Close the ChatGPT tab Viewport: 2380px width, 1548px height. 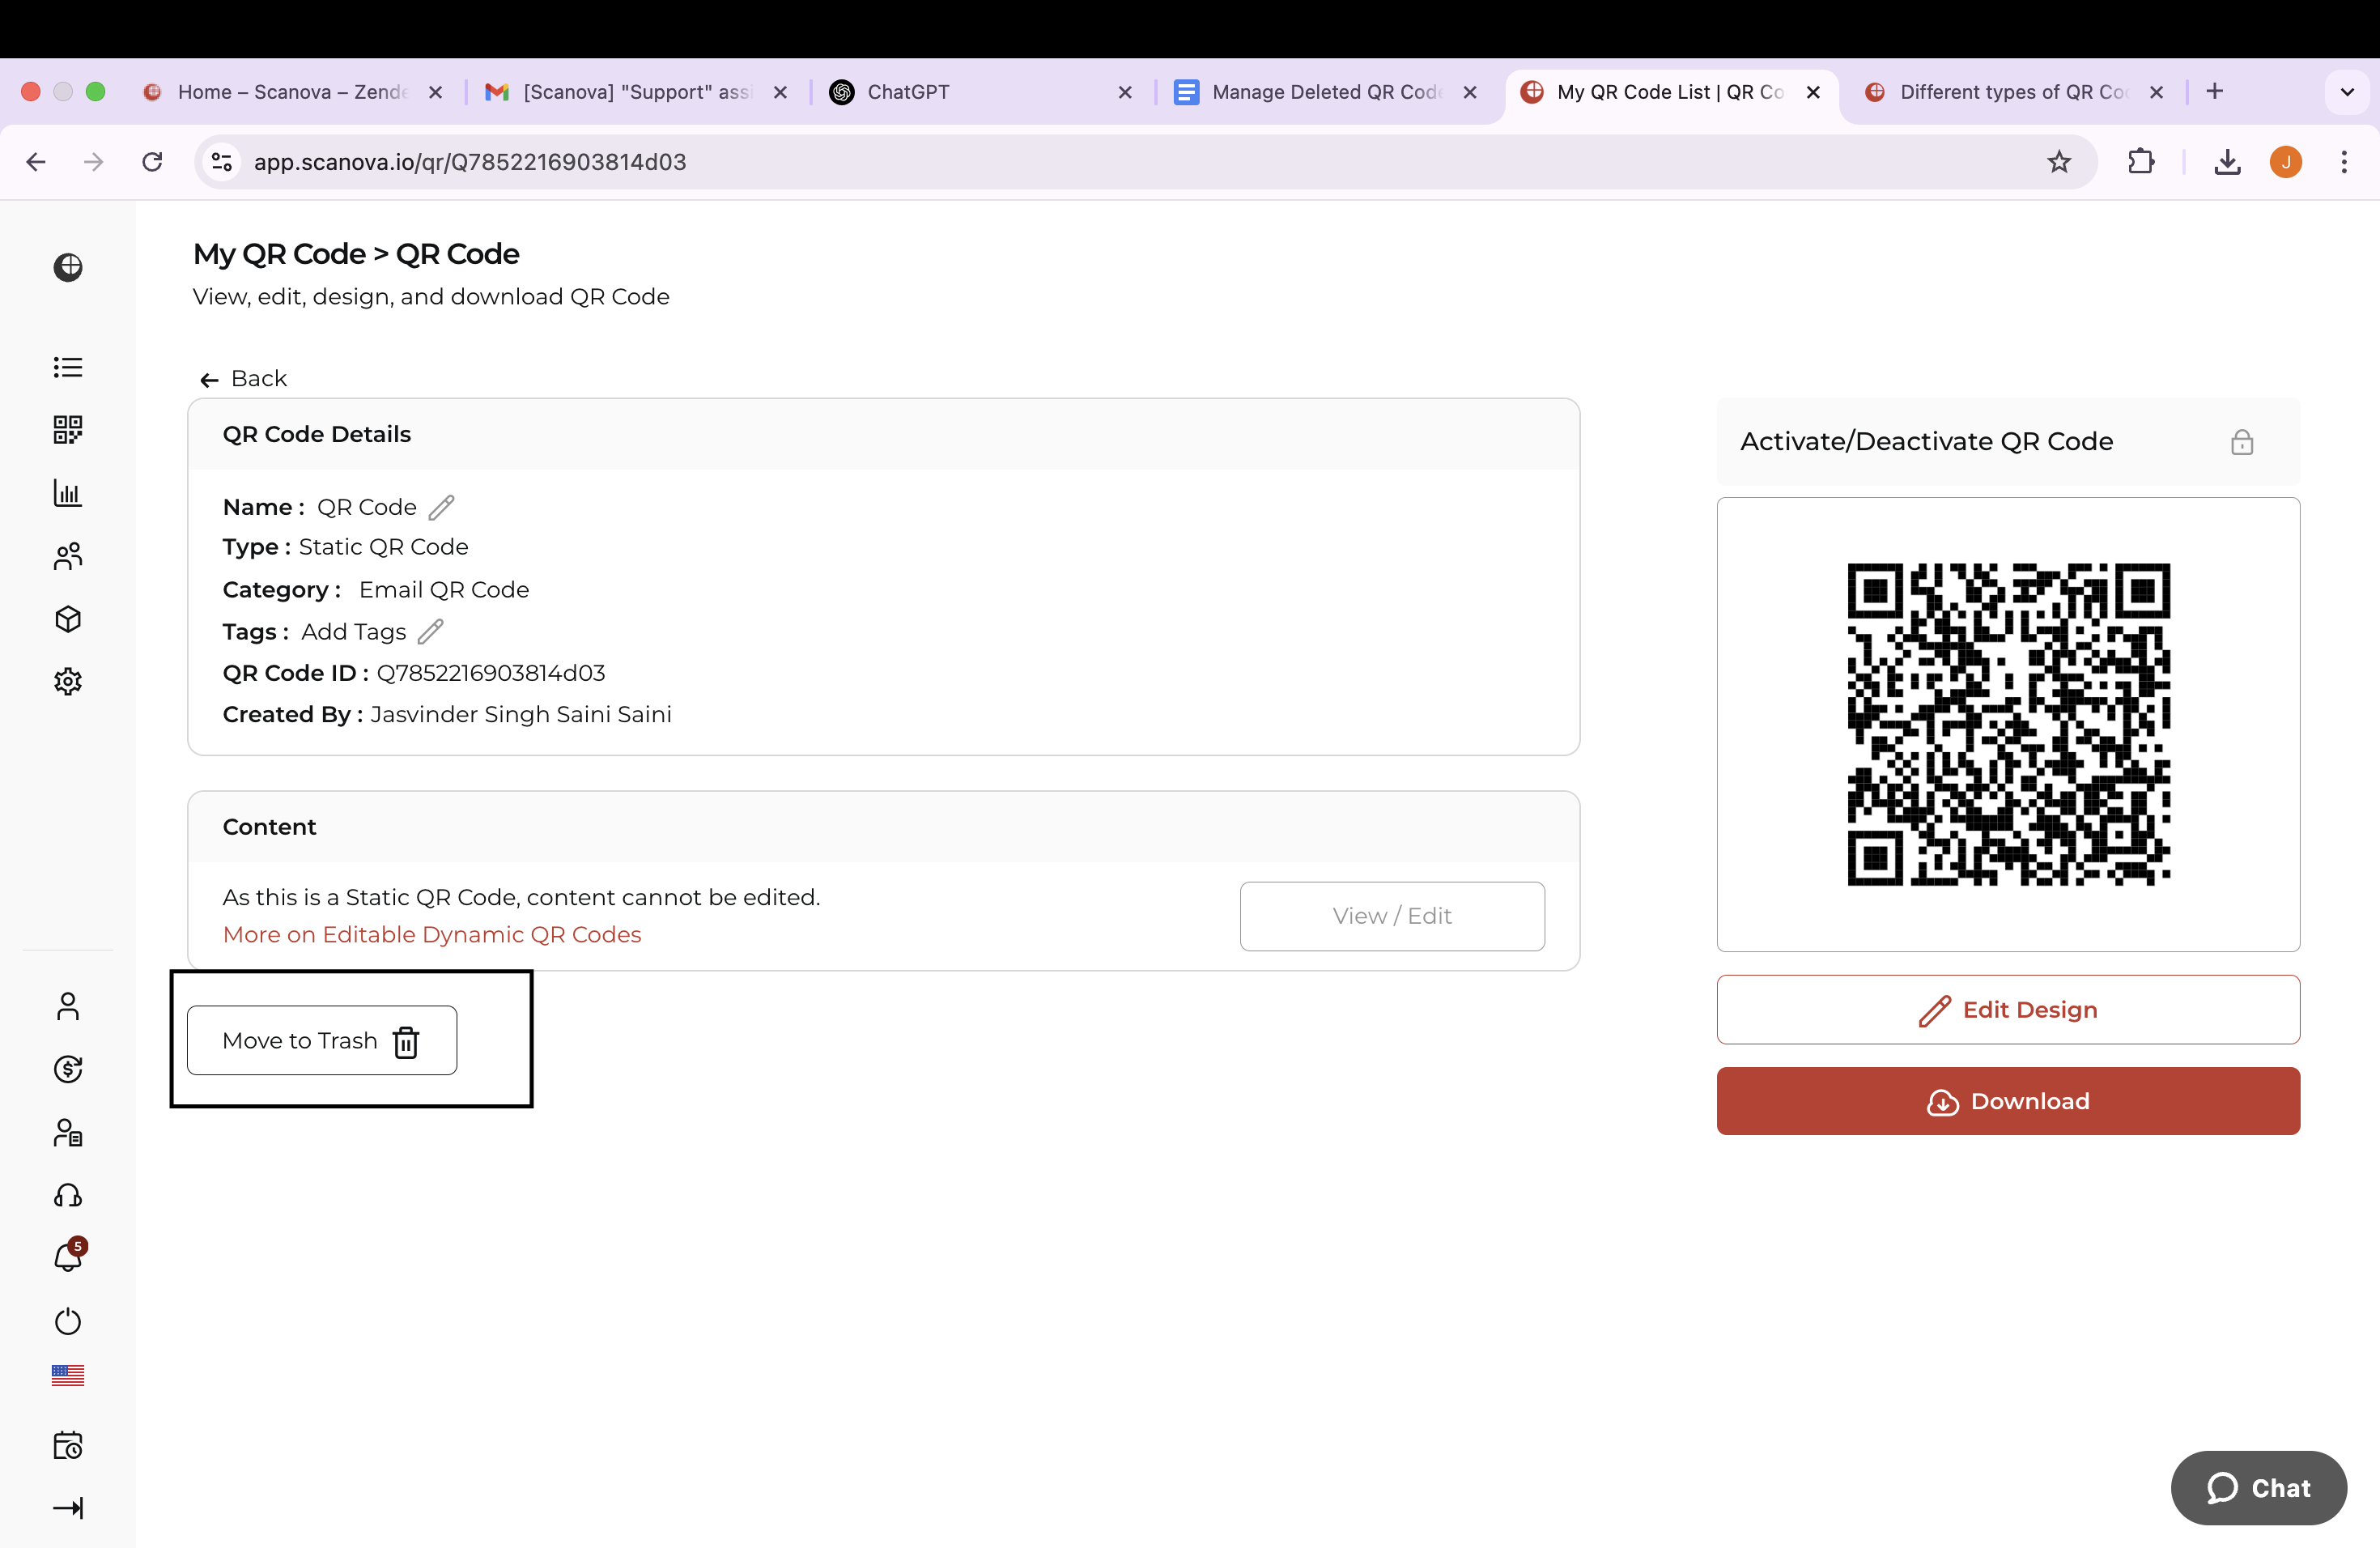tap(1125, 92)
